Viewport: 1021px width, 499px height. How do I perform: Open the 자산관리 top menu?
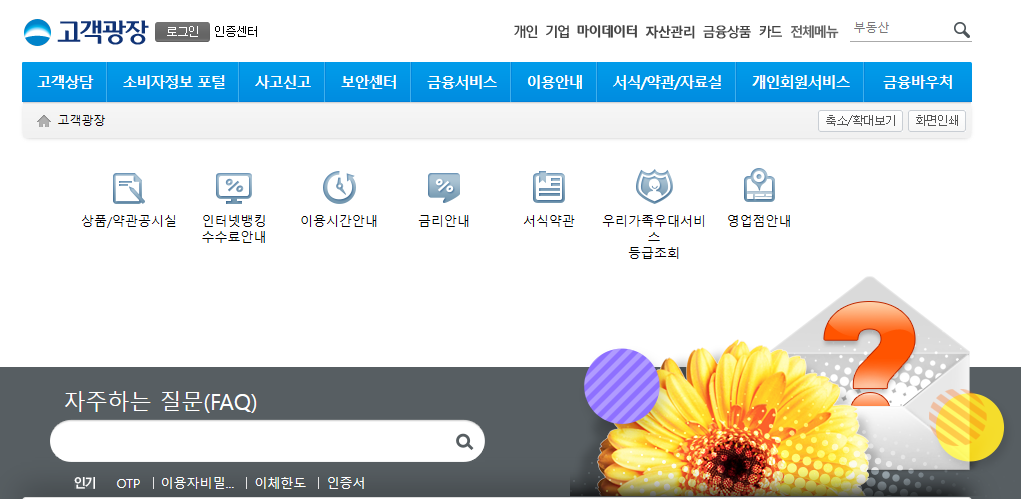[670, 32]
